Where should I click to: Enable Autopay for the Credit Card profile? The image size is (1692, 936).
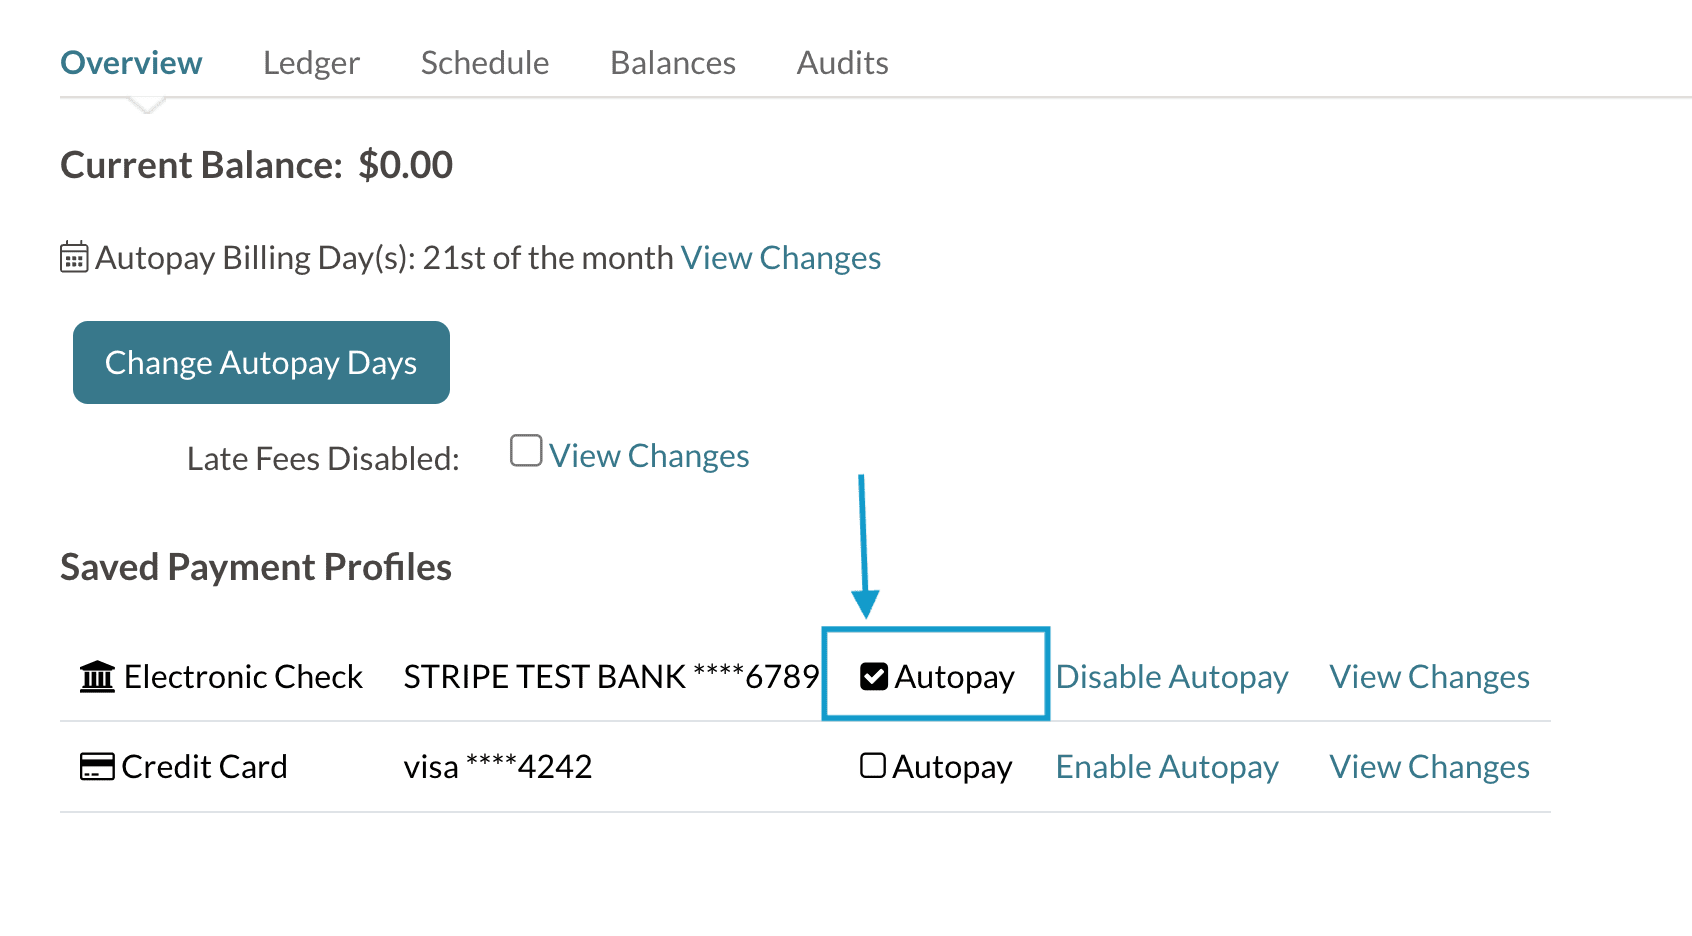(1166, 766)
